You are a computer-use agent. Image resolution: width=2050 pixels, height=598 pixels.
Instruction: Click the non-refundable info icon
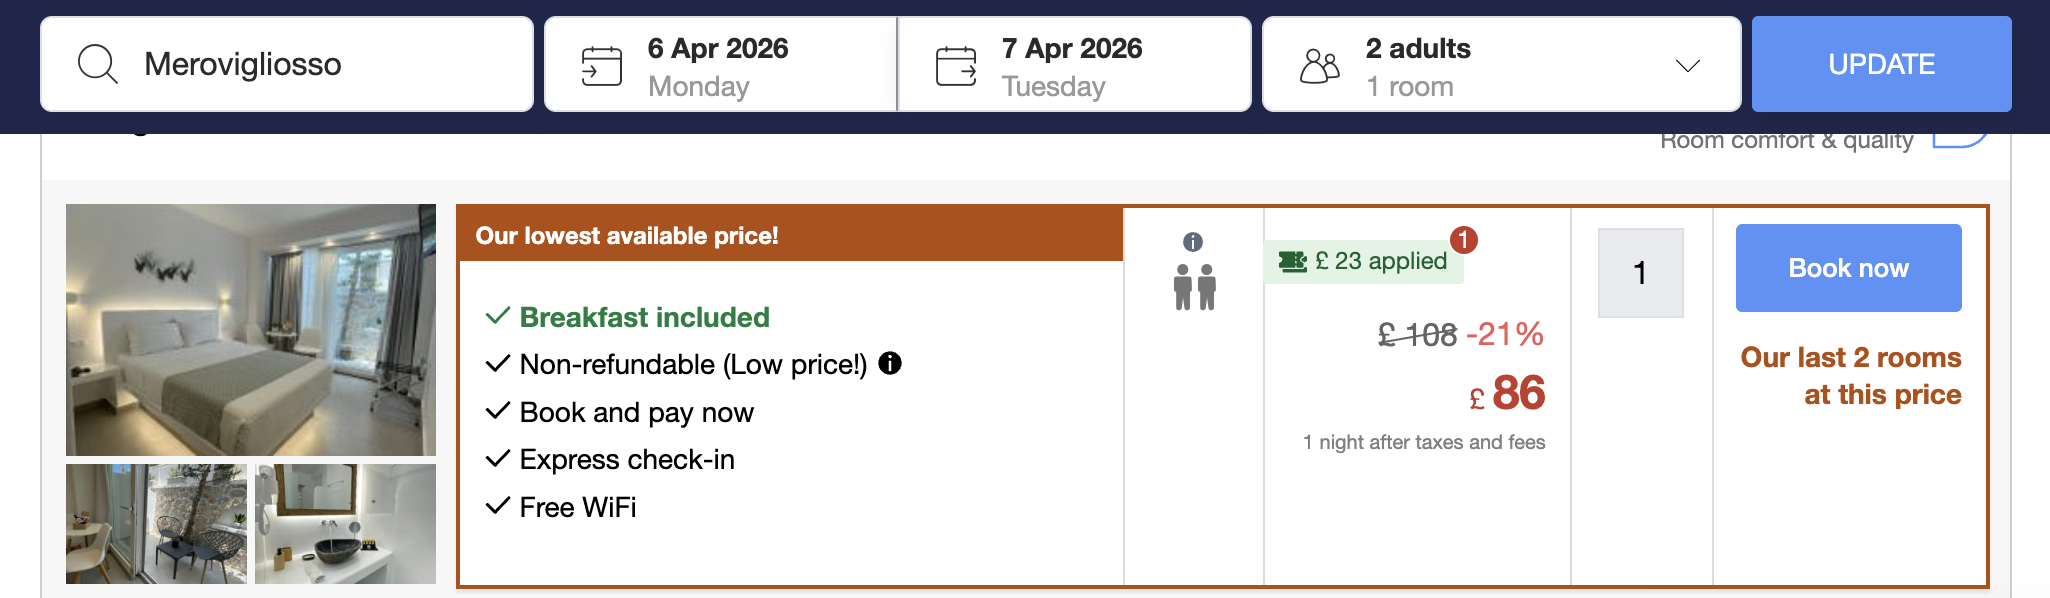[x=890, y=364]
